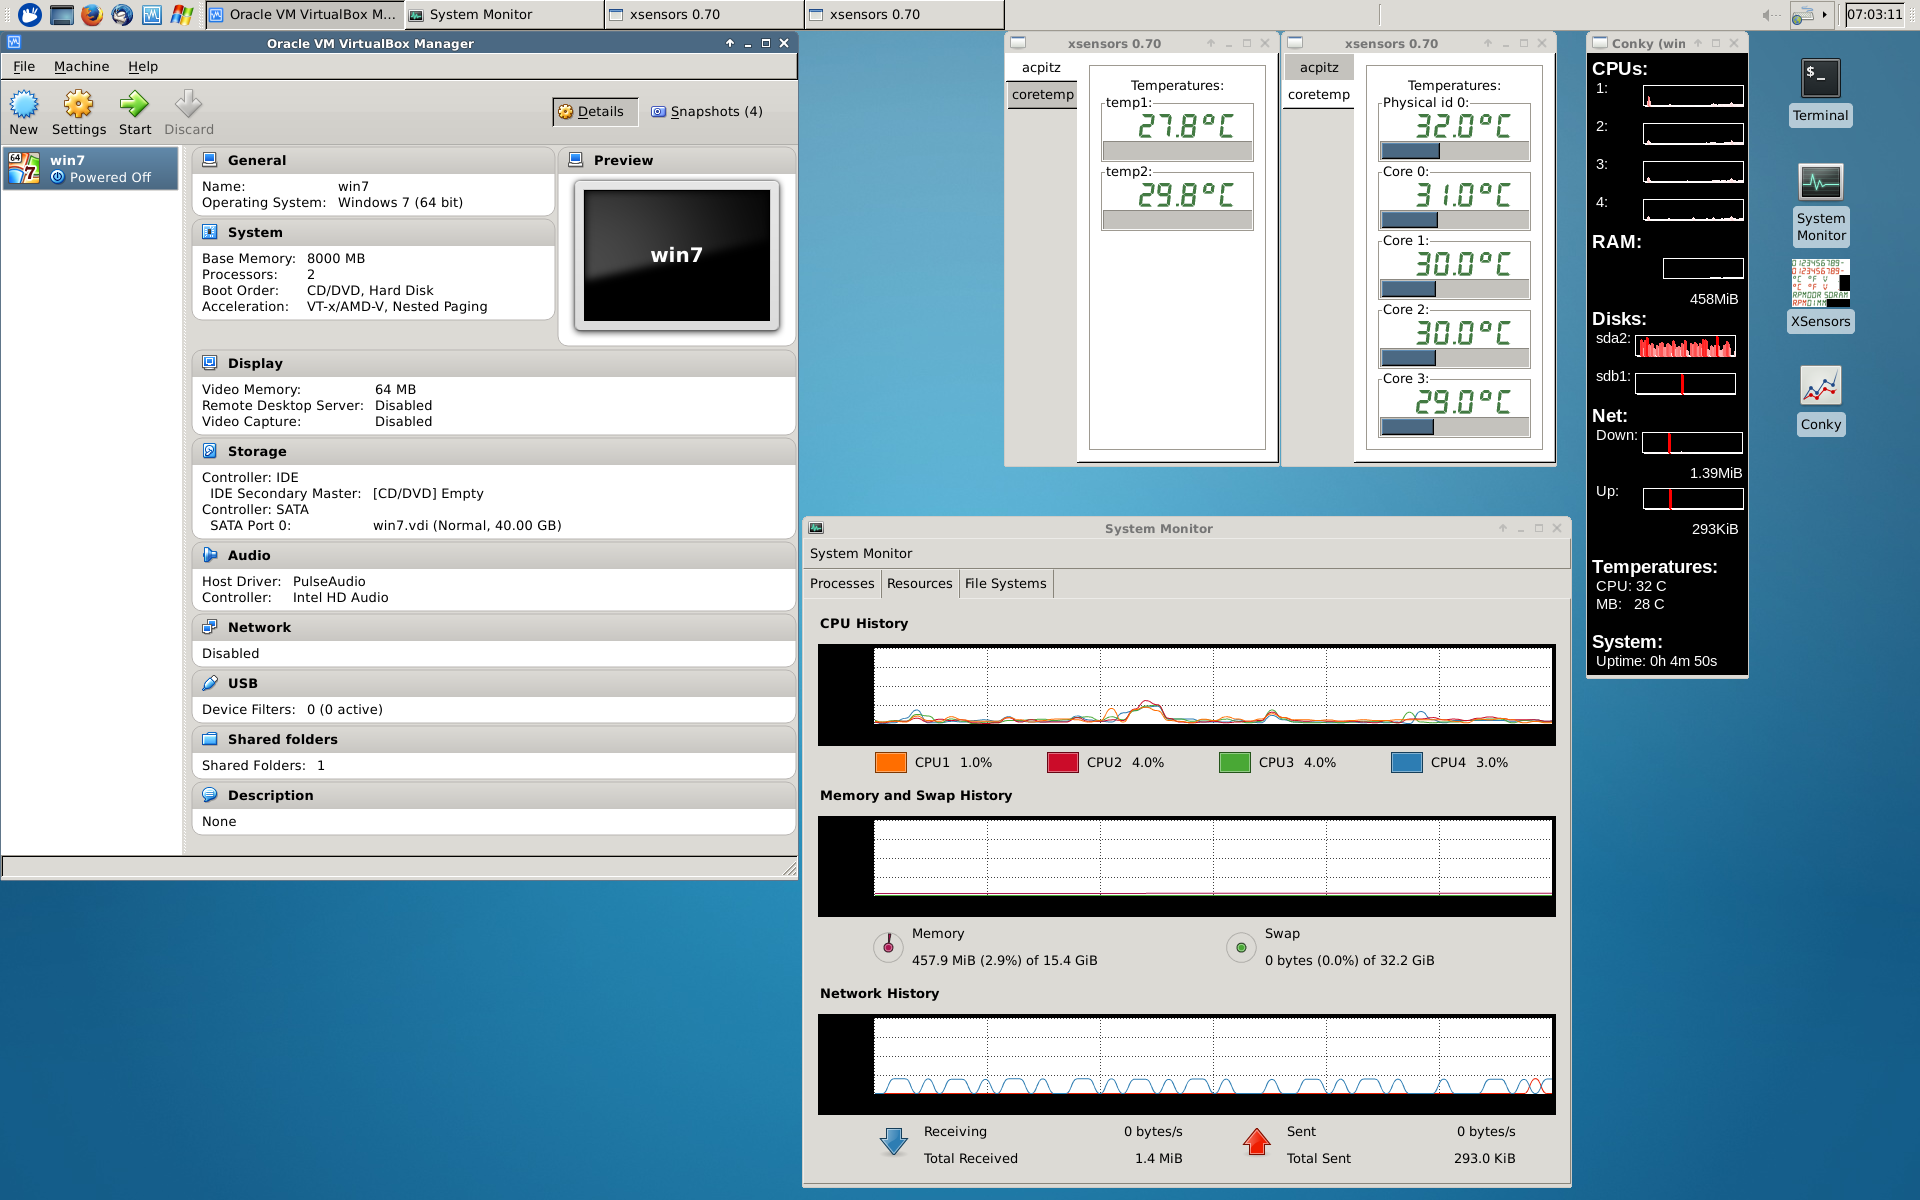Image resolution: width=1920 pixels, height=1200 pixels.
Task: Click the CPU History graph
Action: [1187, 694]
